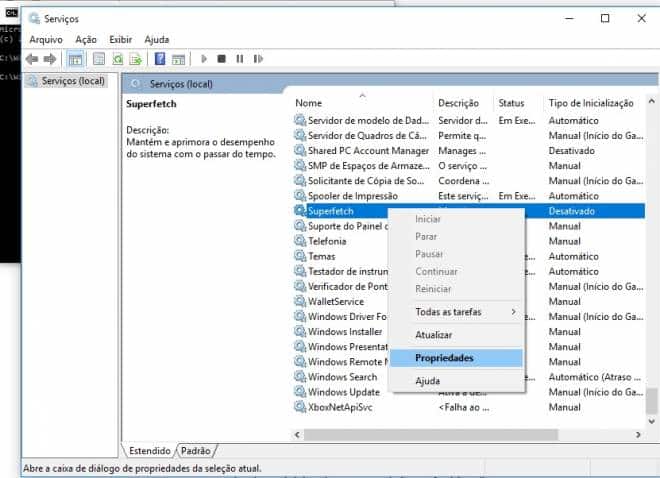This screenshot has width=660, height=478.
Task: Choose Propriedades in the context menu
Action: pyautogui.click(x=456, y=358)
